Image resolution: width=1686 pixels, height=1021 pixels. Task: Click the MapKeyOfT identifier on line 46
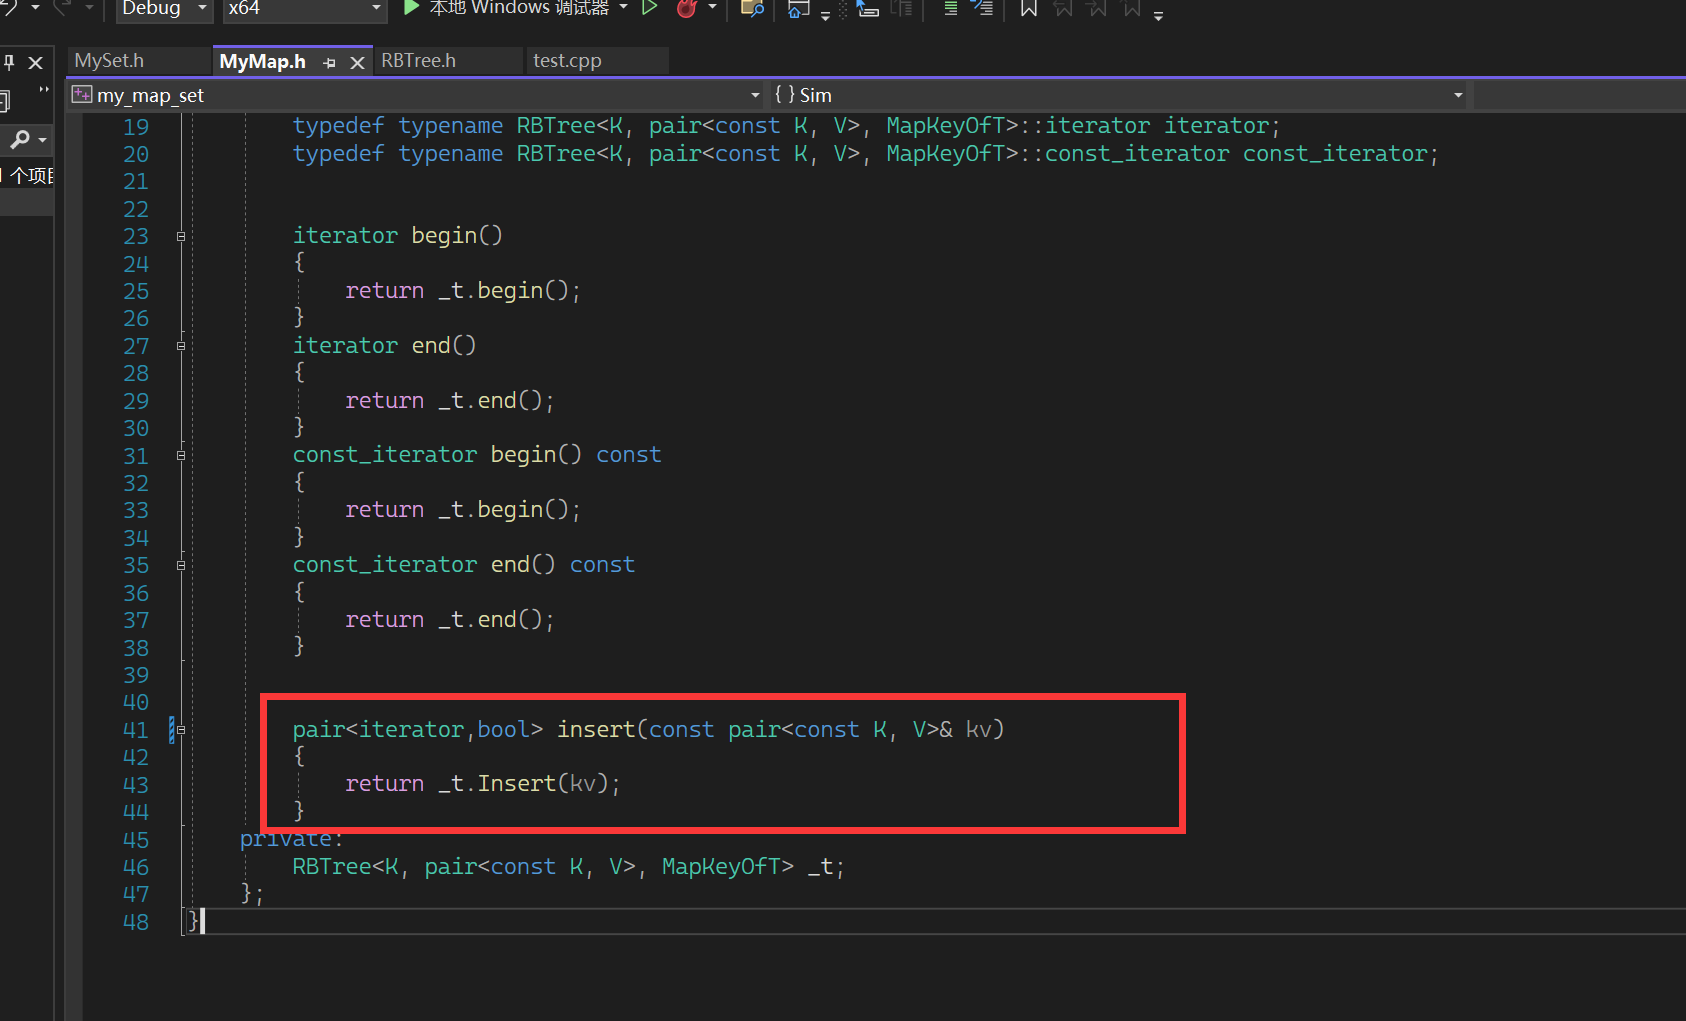[727, 866]
